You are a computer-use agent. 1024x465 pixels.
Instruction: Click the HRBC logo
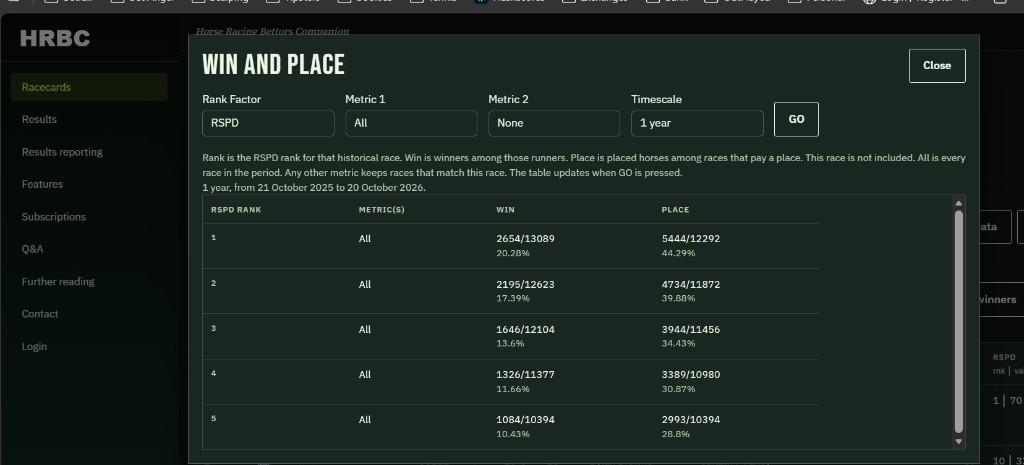tap(55, 39)
